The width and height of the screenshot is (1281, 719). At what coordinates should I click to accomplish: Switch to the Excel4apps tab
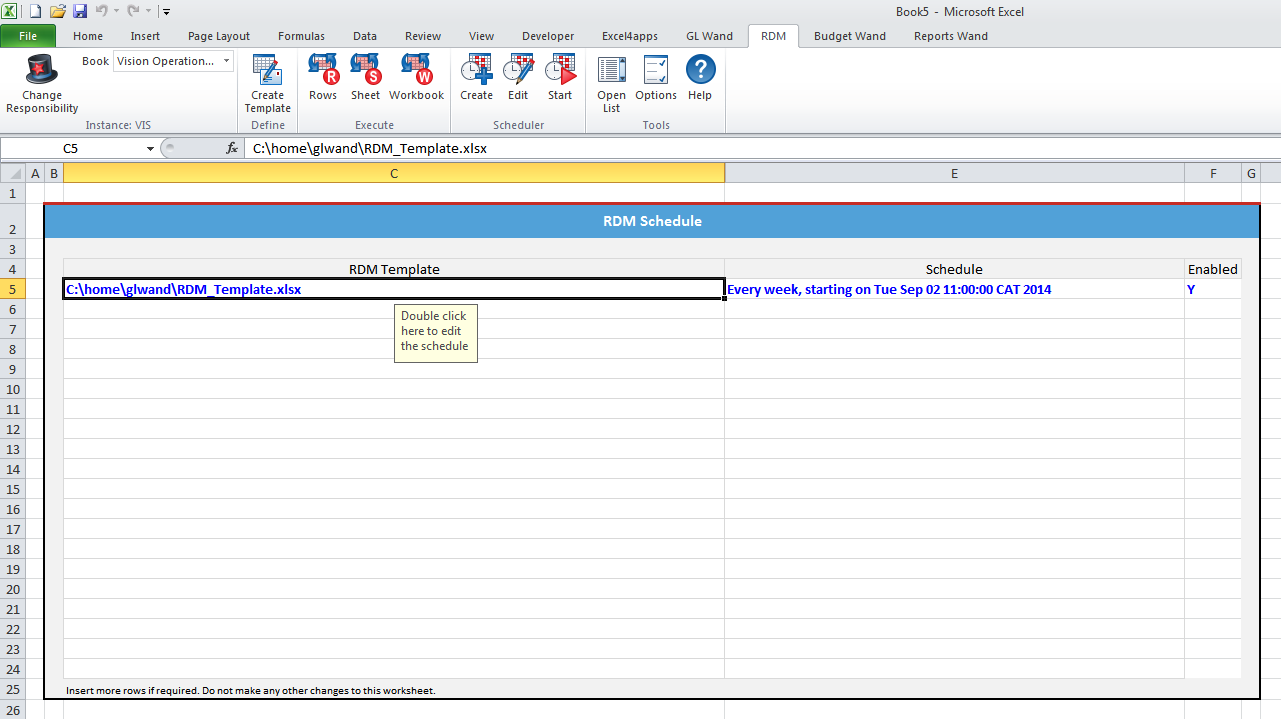coord(630,36)
